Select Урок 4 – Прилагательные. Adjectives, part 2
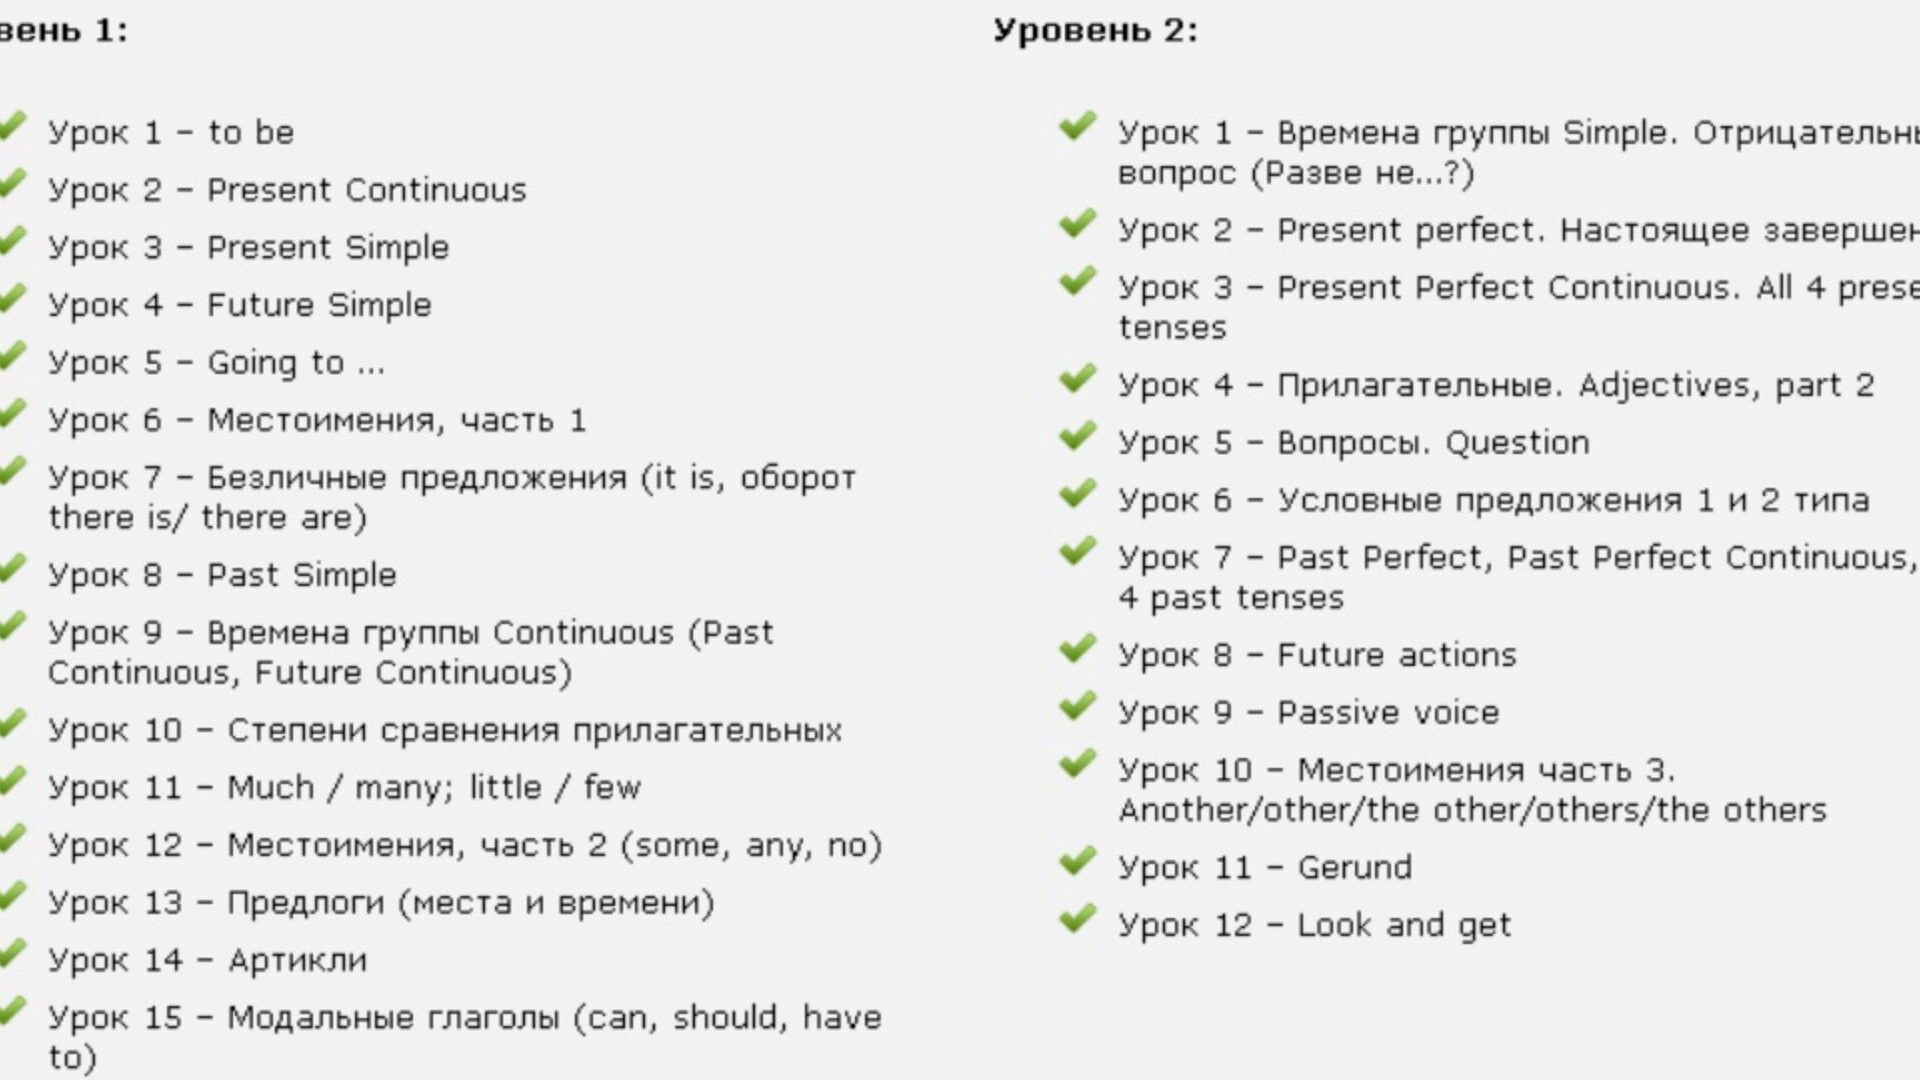The width and height of the screenshot is (1920, 1080). point(1495,385)
